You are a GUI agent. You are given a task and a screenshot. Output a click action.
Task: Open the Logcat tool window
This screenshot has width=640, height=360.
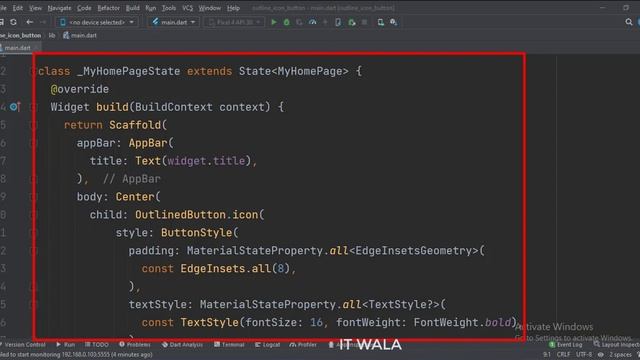pos(267,344)
